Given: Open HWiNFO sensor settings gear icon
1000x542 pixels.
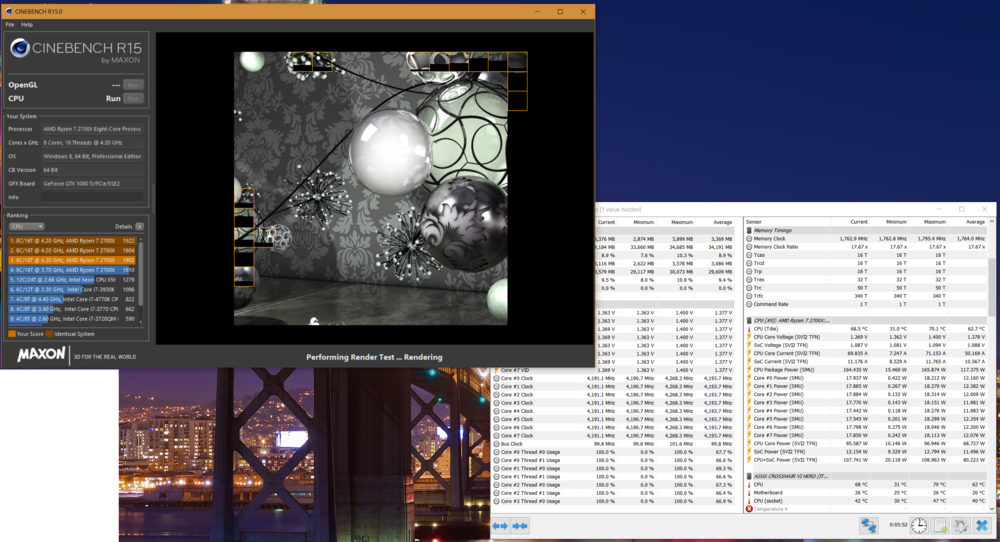Looking at the screenshot, I should pos(959,526).
